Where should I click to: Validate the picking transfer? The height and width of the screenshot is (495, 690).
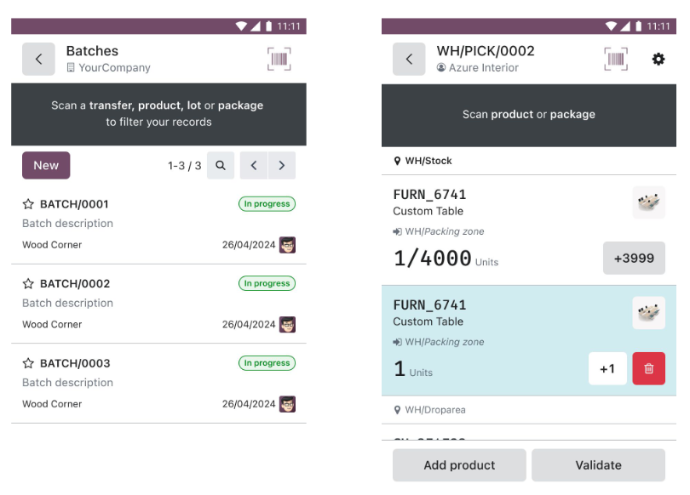click(598, 465)
